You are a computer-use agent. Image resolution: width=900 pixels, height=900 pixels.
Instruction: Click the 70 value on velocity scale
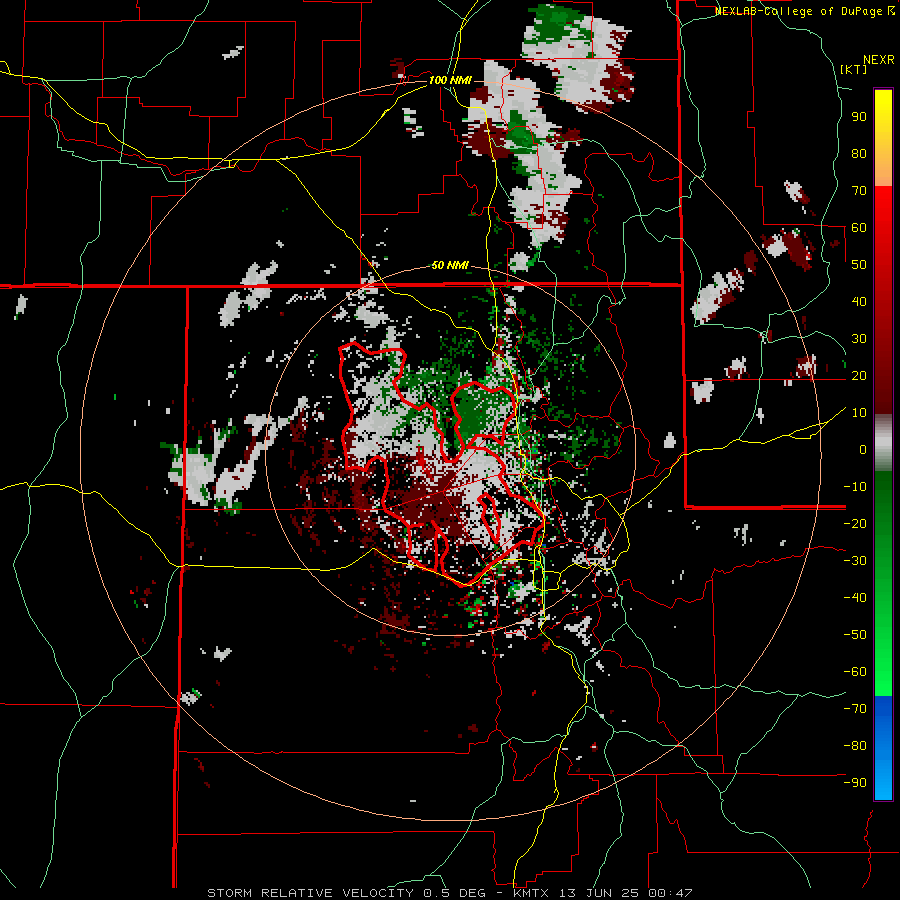(859, 191)
